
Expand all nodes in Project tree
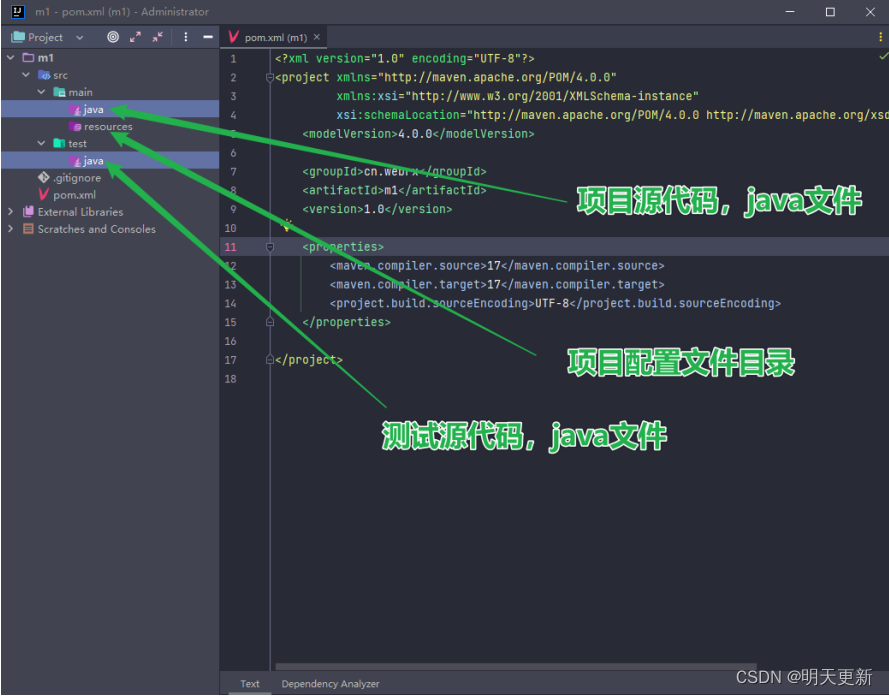pyautogui.click(x=135, y=37)
